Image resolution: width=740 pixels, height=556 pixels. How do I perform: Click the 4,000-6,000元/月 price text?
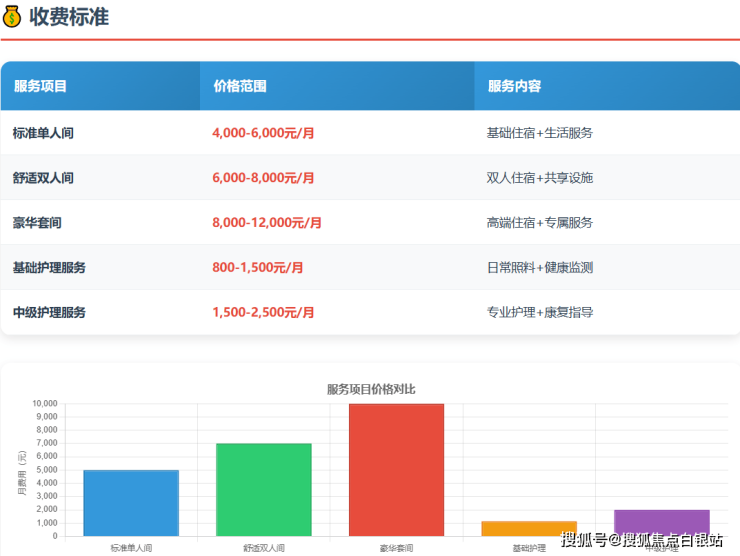click(x=263, y=133)
